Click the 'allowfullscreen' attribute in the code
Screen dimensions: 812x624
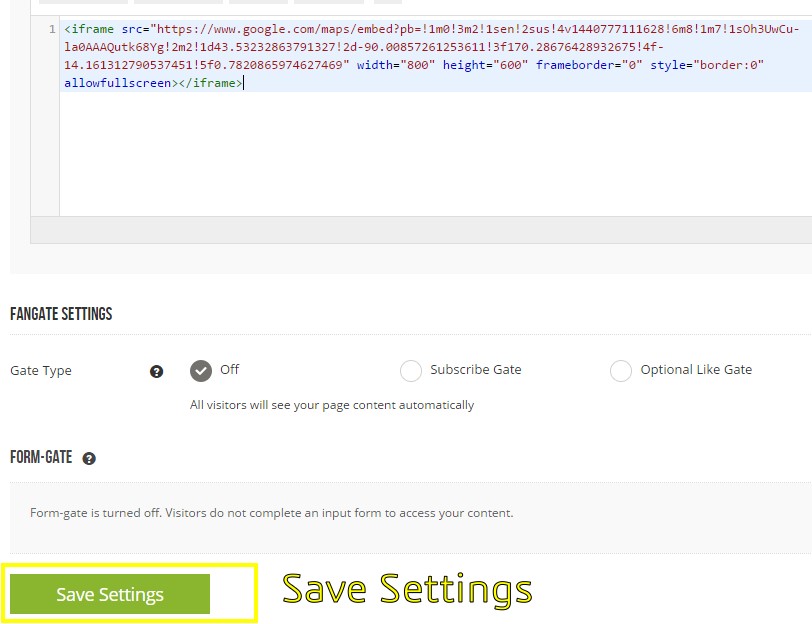(x=118, y=83)
